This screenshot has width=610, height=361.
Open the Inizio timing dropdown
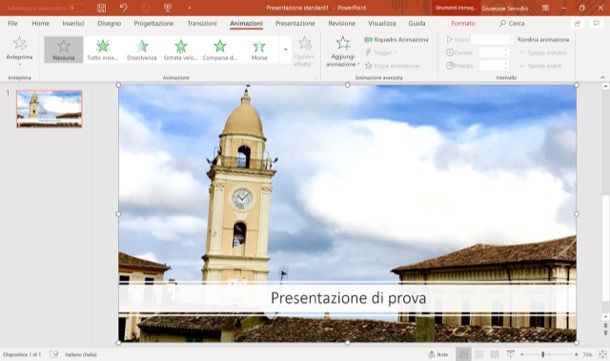(492, 39)
